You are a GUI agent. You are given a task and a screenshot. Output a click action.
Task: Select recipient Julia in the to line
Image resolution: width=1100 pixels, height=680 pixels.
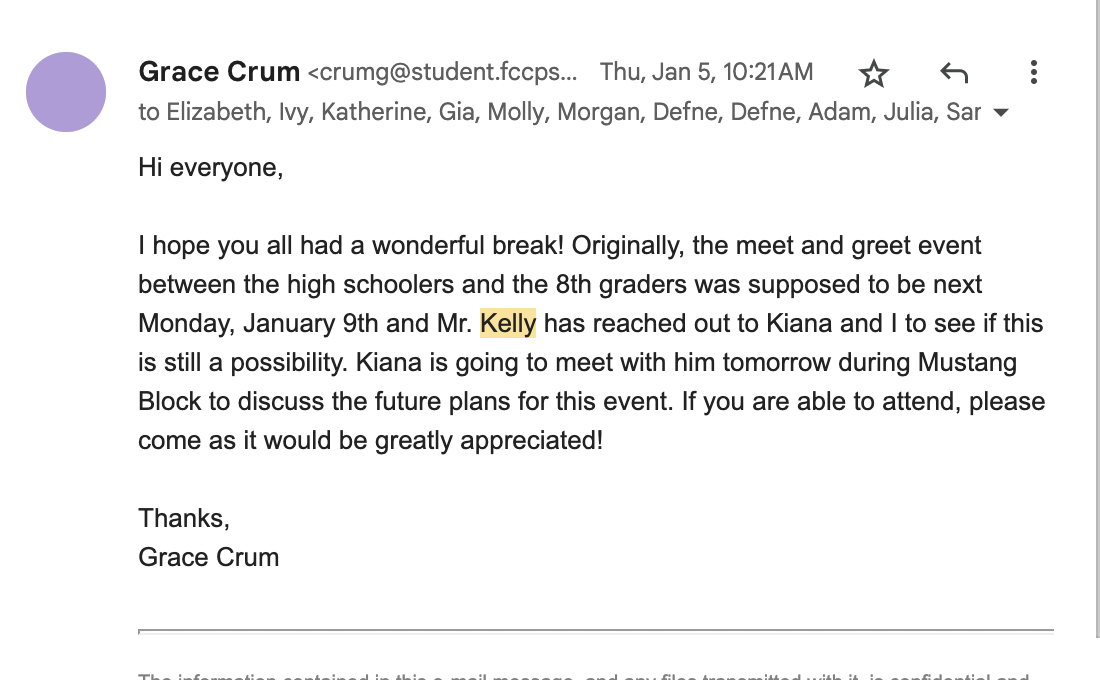click(x=909, y=112)
